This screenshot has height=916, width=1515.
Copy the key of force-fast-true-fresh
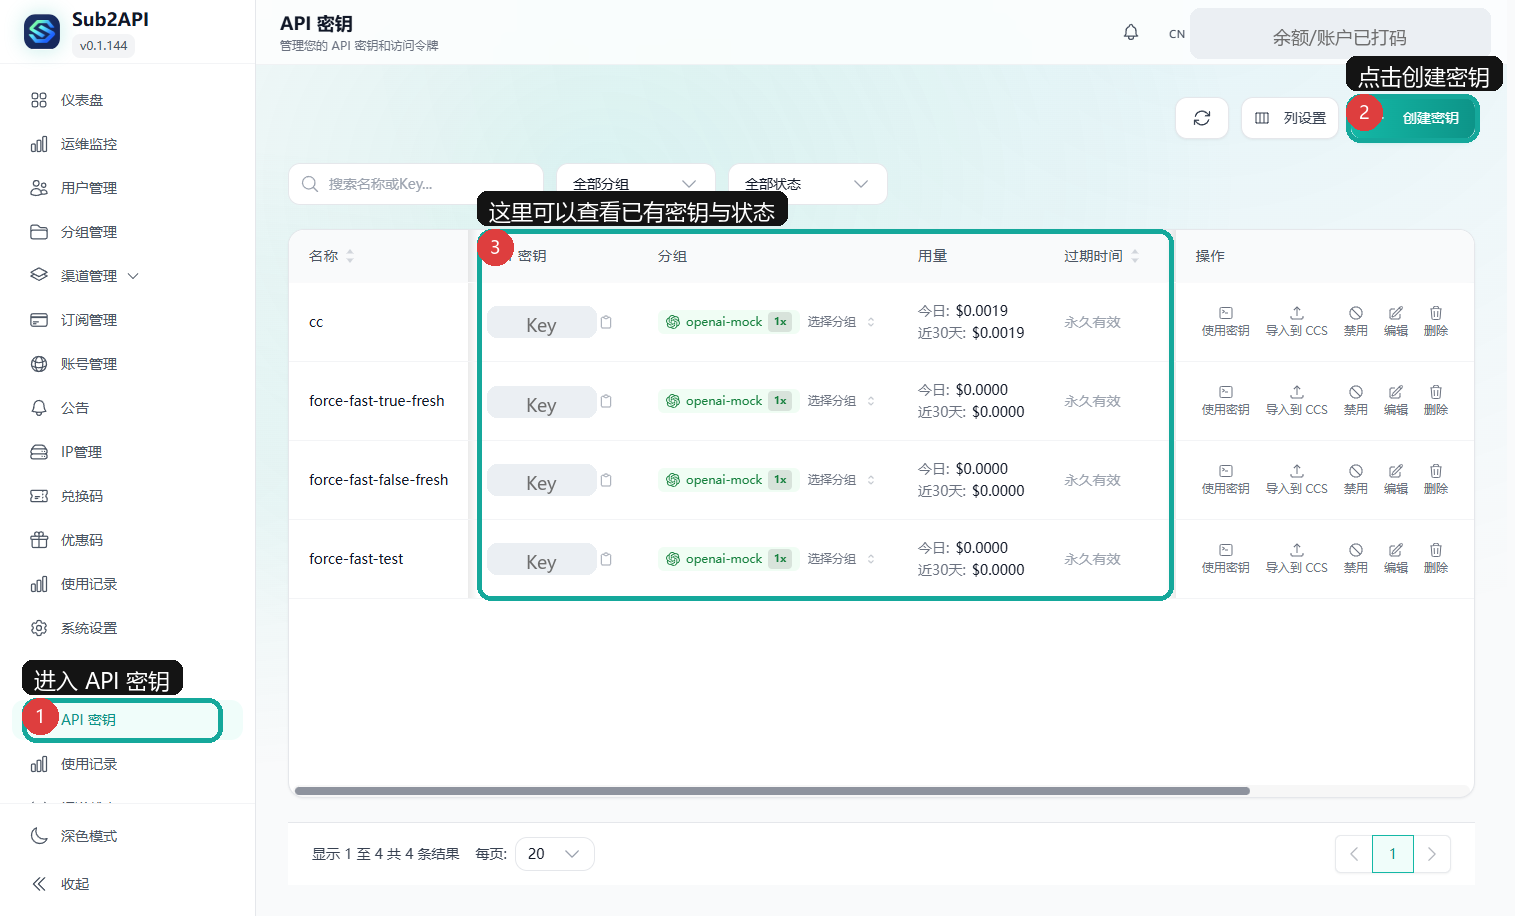point(606,401)
